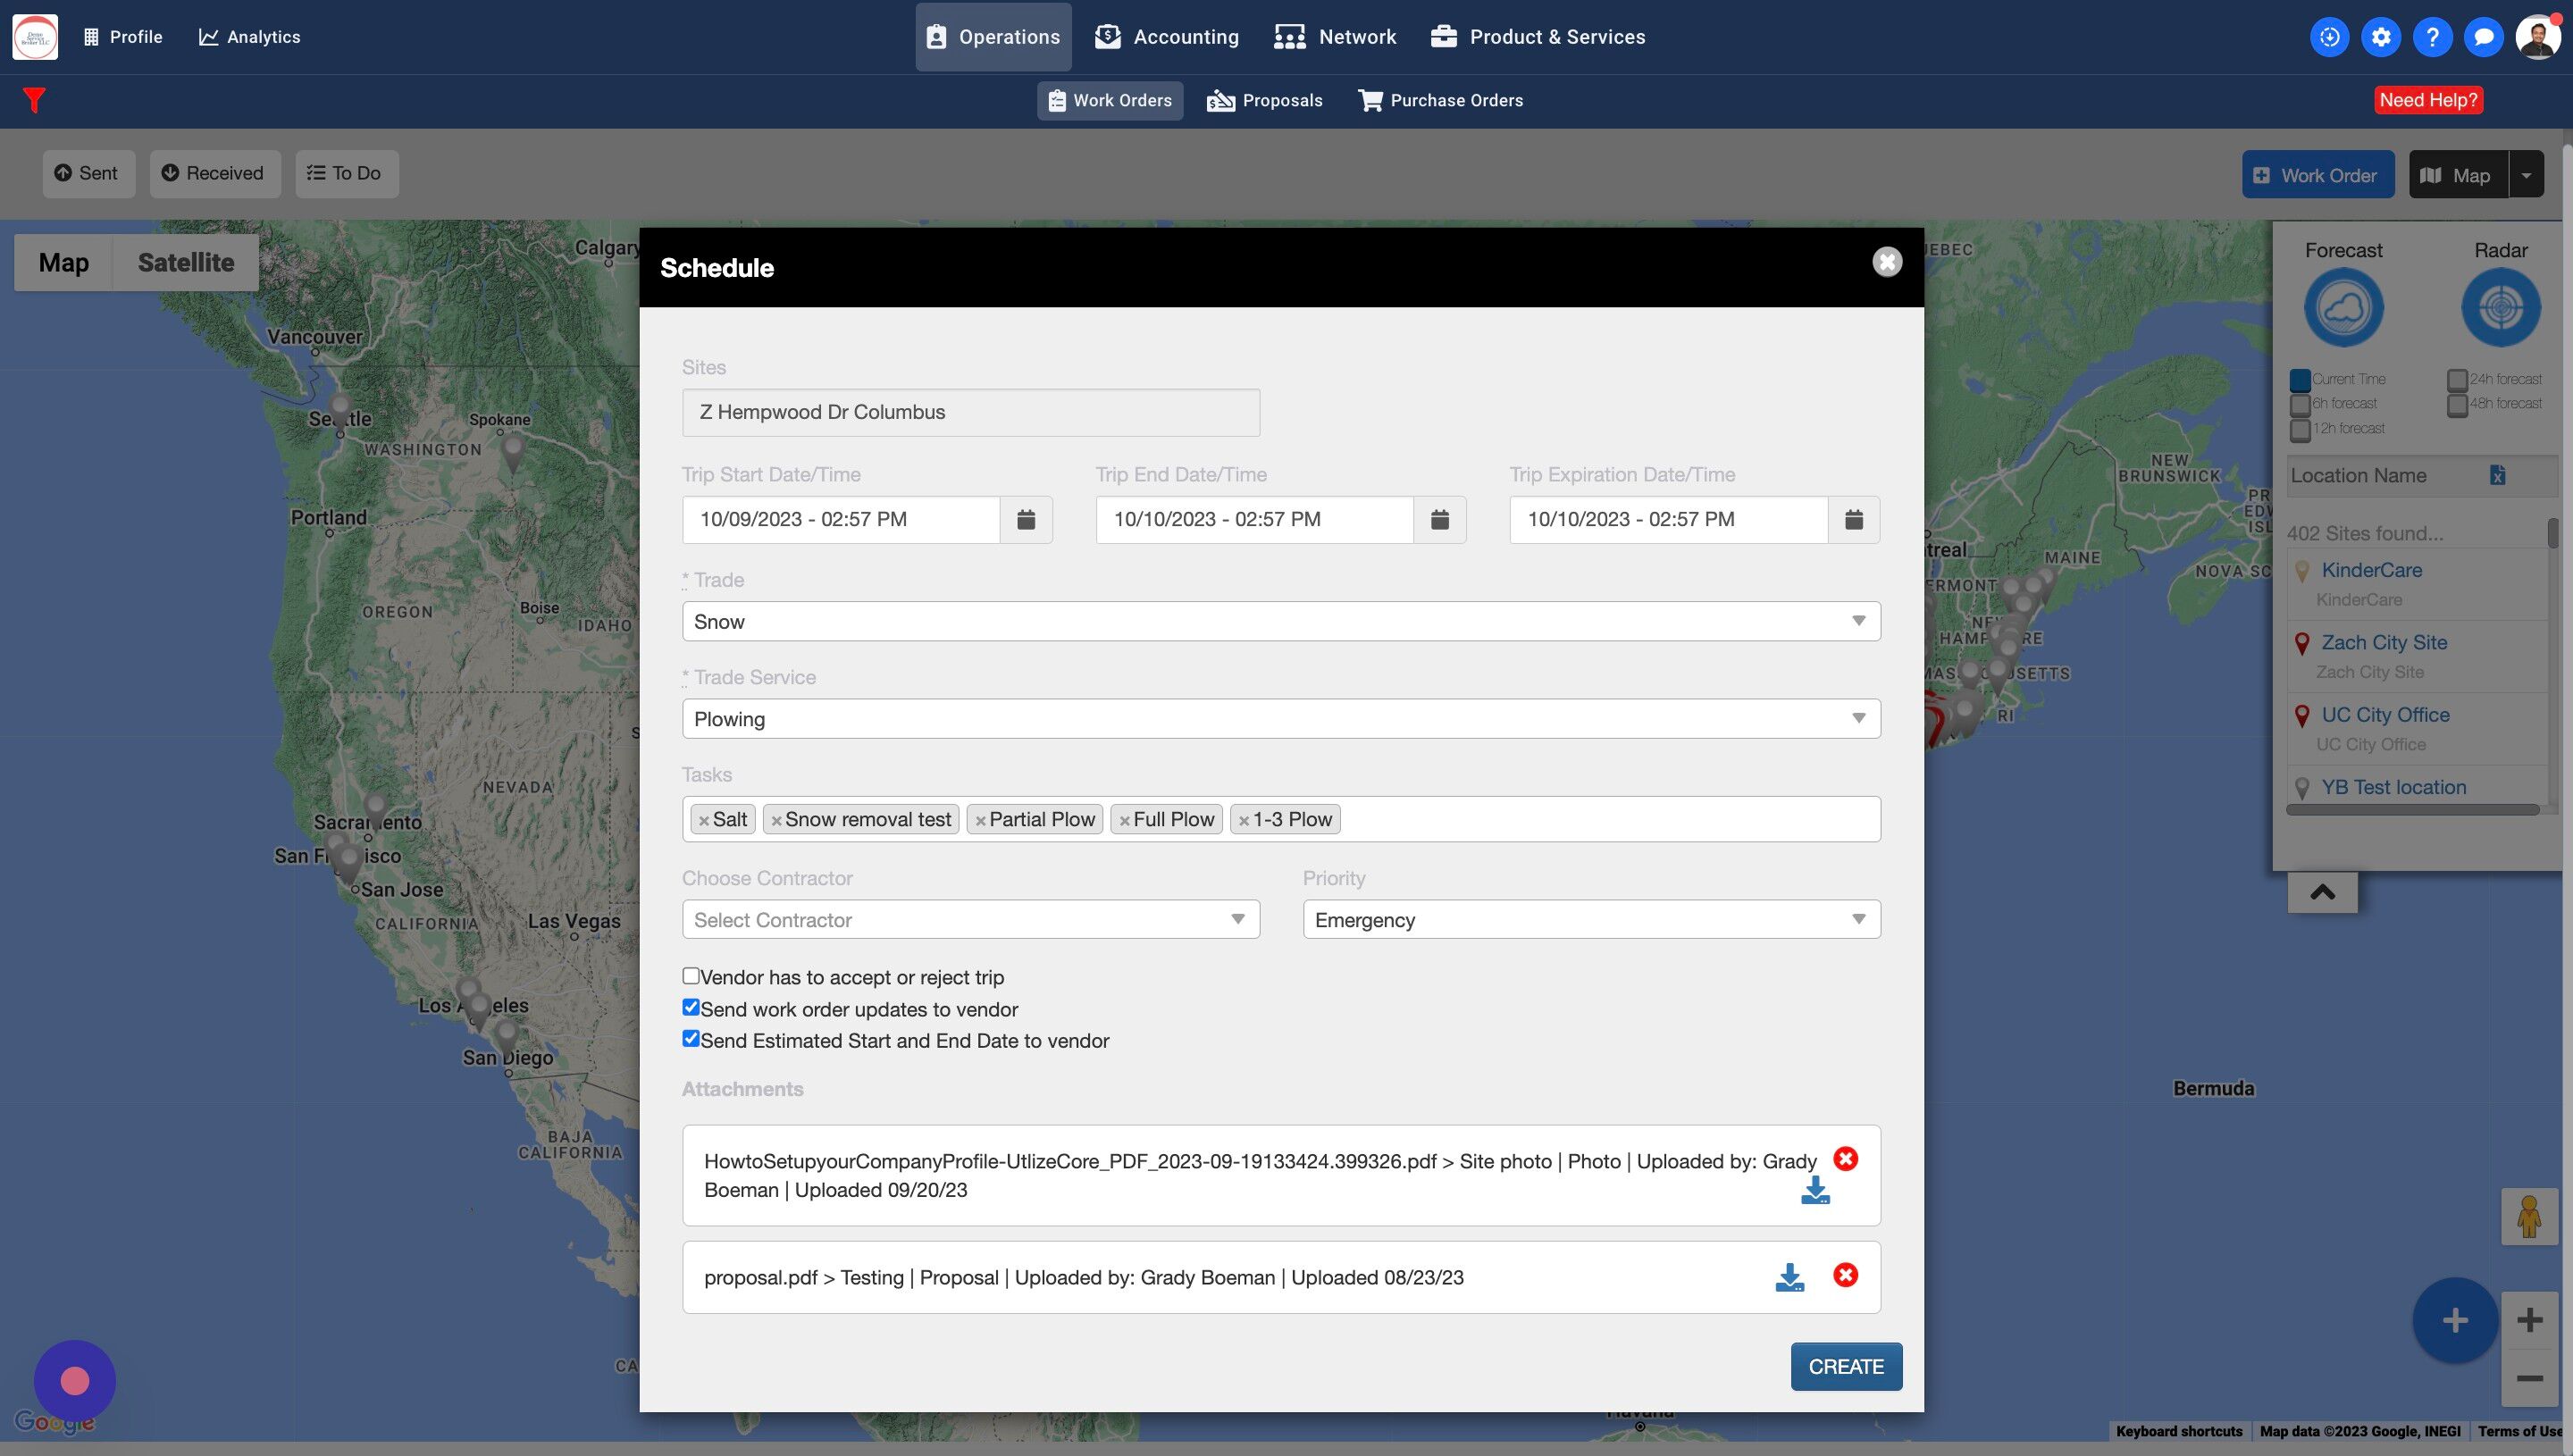Click the Trip Expiration calendar icon
The image size is (2573, 1456).
(1853, 519)
